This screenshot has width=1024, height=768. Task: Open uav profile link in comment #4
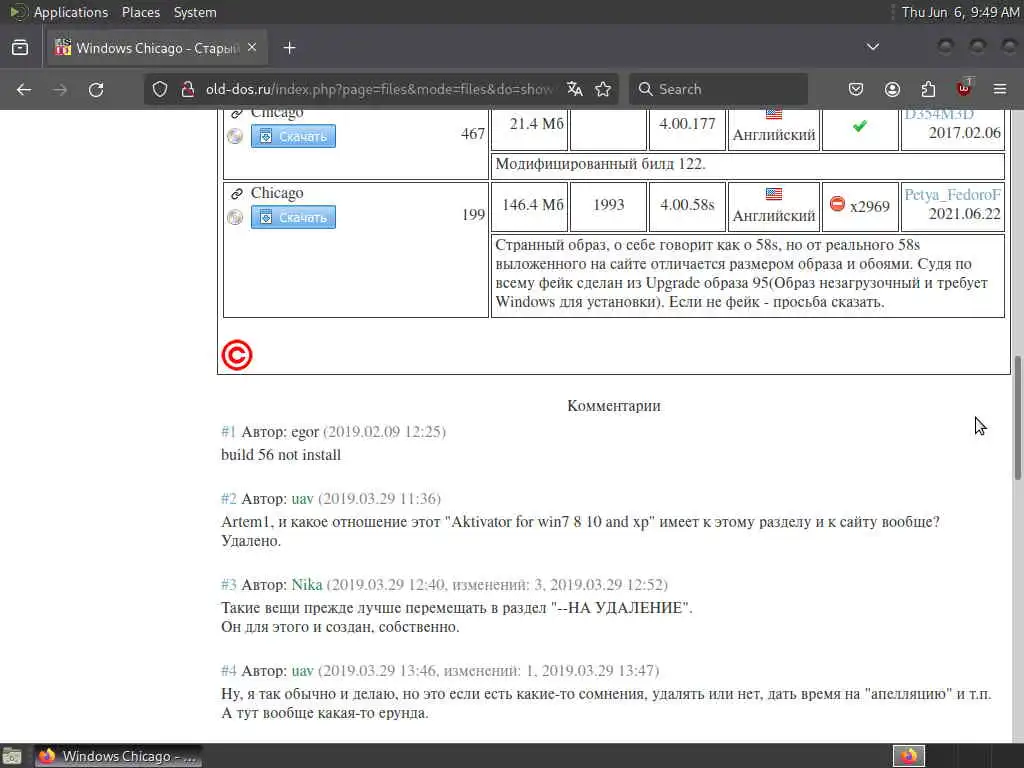coord(302,671)
